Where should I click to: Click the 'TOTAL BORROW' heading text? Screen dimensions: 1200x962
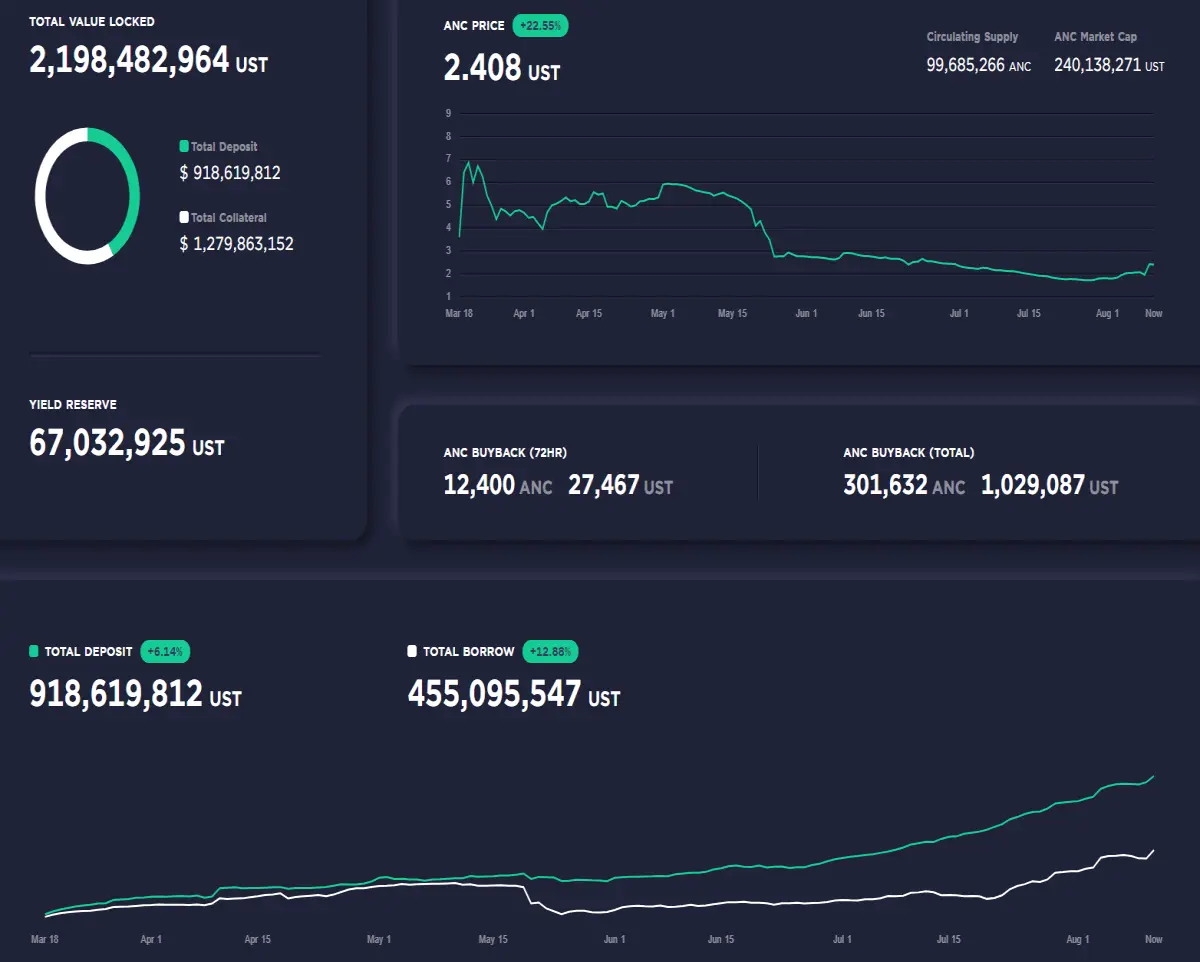469,651
